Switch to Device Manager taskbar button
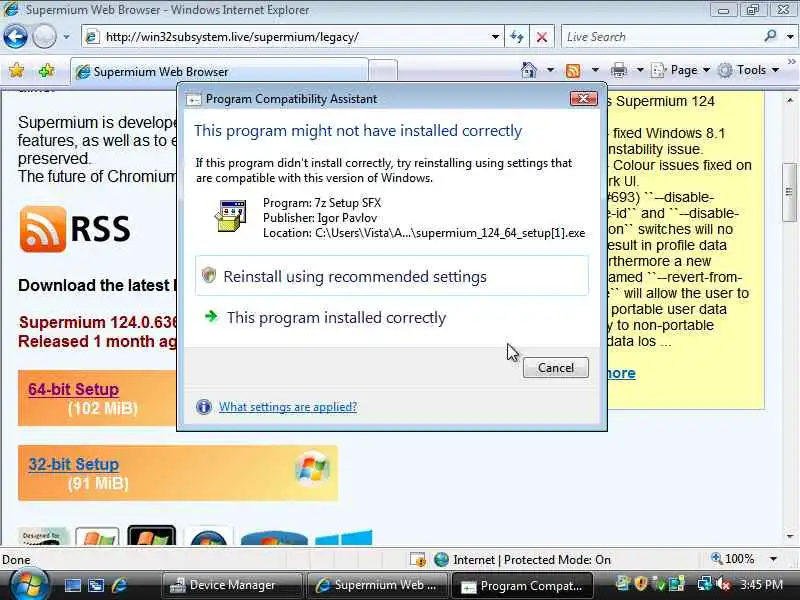 click(232, 585)
